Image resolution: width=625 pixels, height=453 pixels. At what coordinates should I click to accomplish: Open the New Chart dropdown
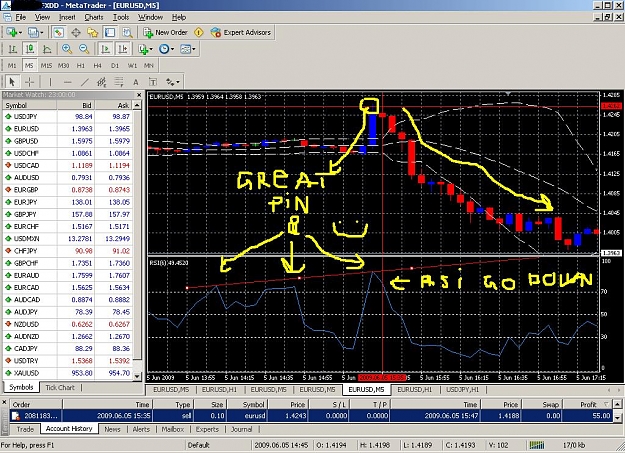[13, 32]
